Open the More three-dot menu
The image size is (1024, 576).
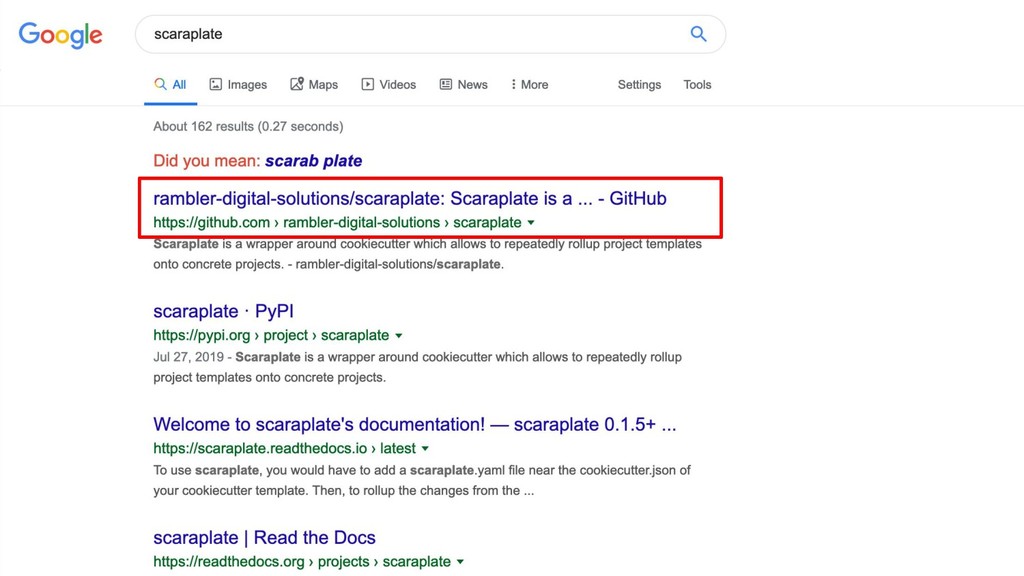coord(530,84)
